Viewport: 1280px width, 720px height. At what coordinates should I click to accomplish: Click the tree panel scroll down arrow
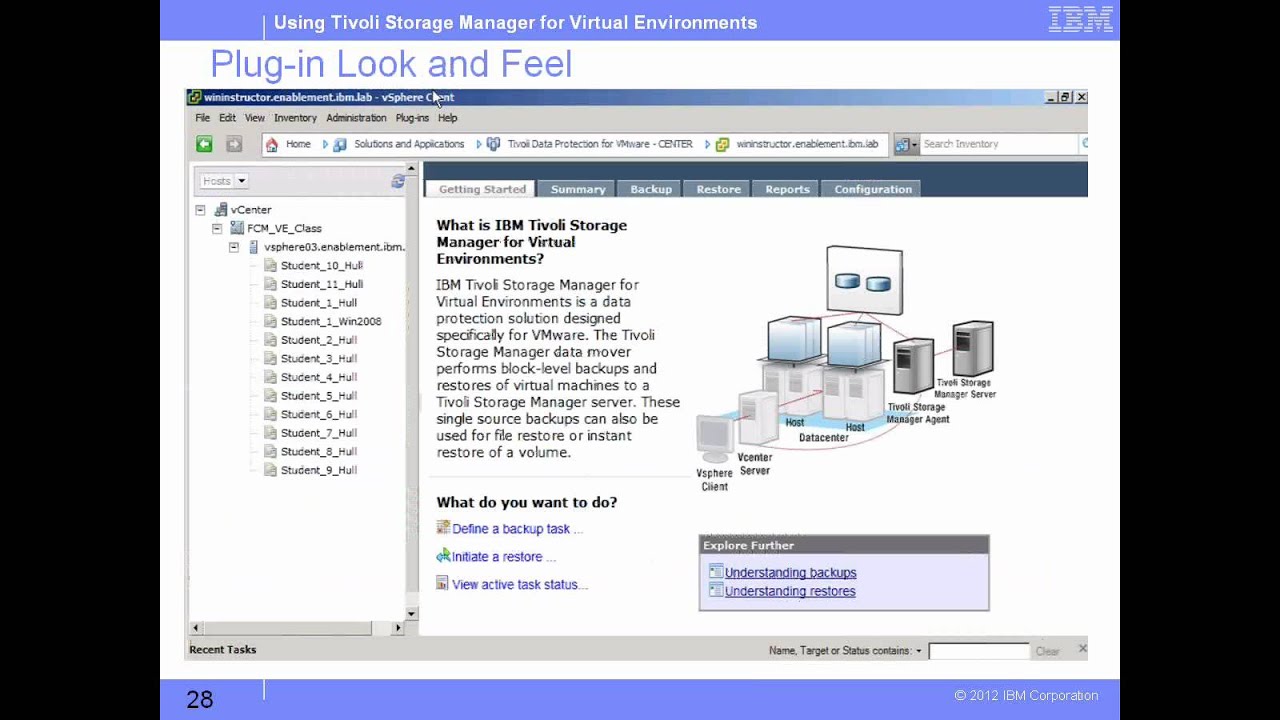tap(411, 613)
